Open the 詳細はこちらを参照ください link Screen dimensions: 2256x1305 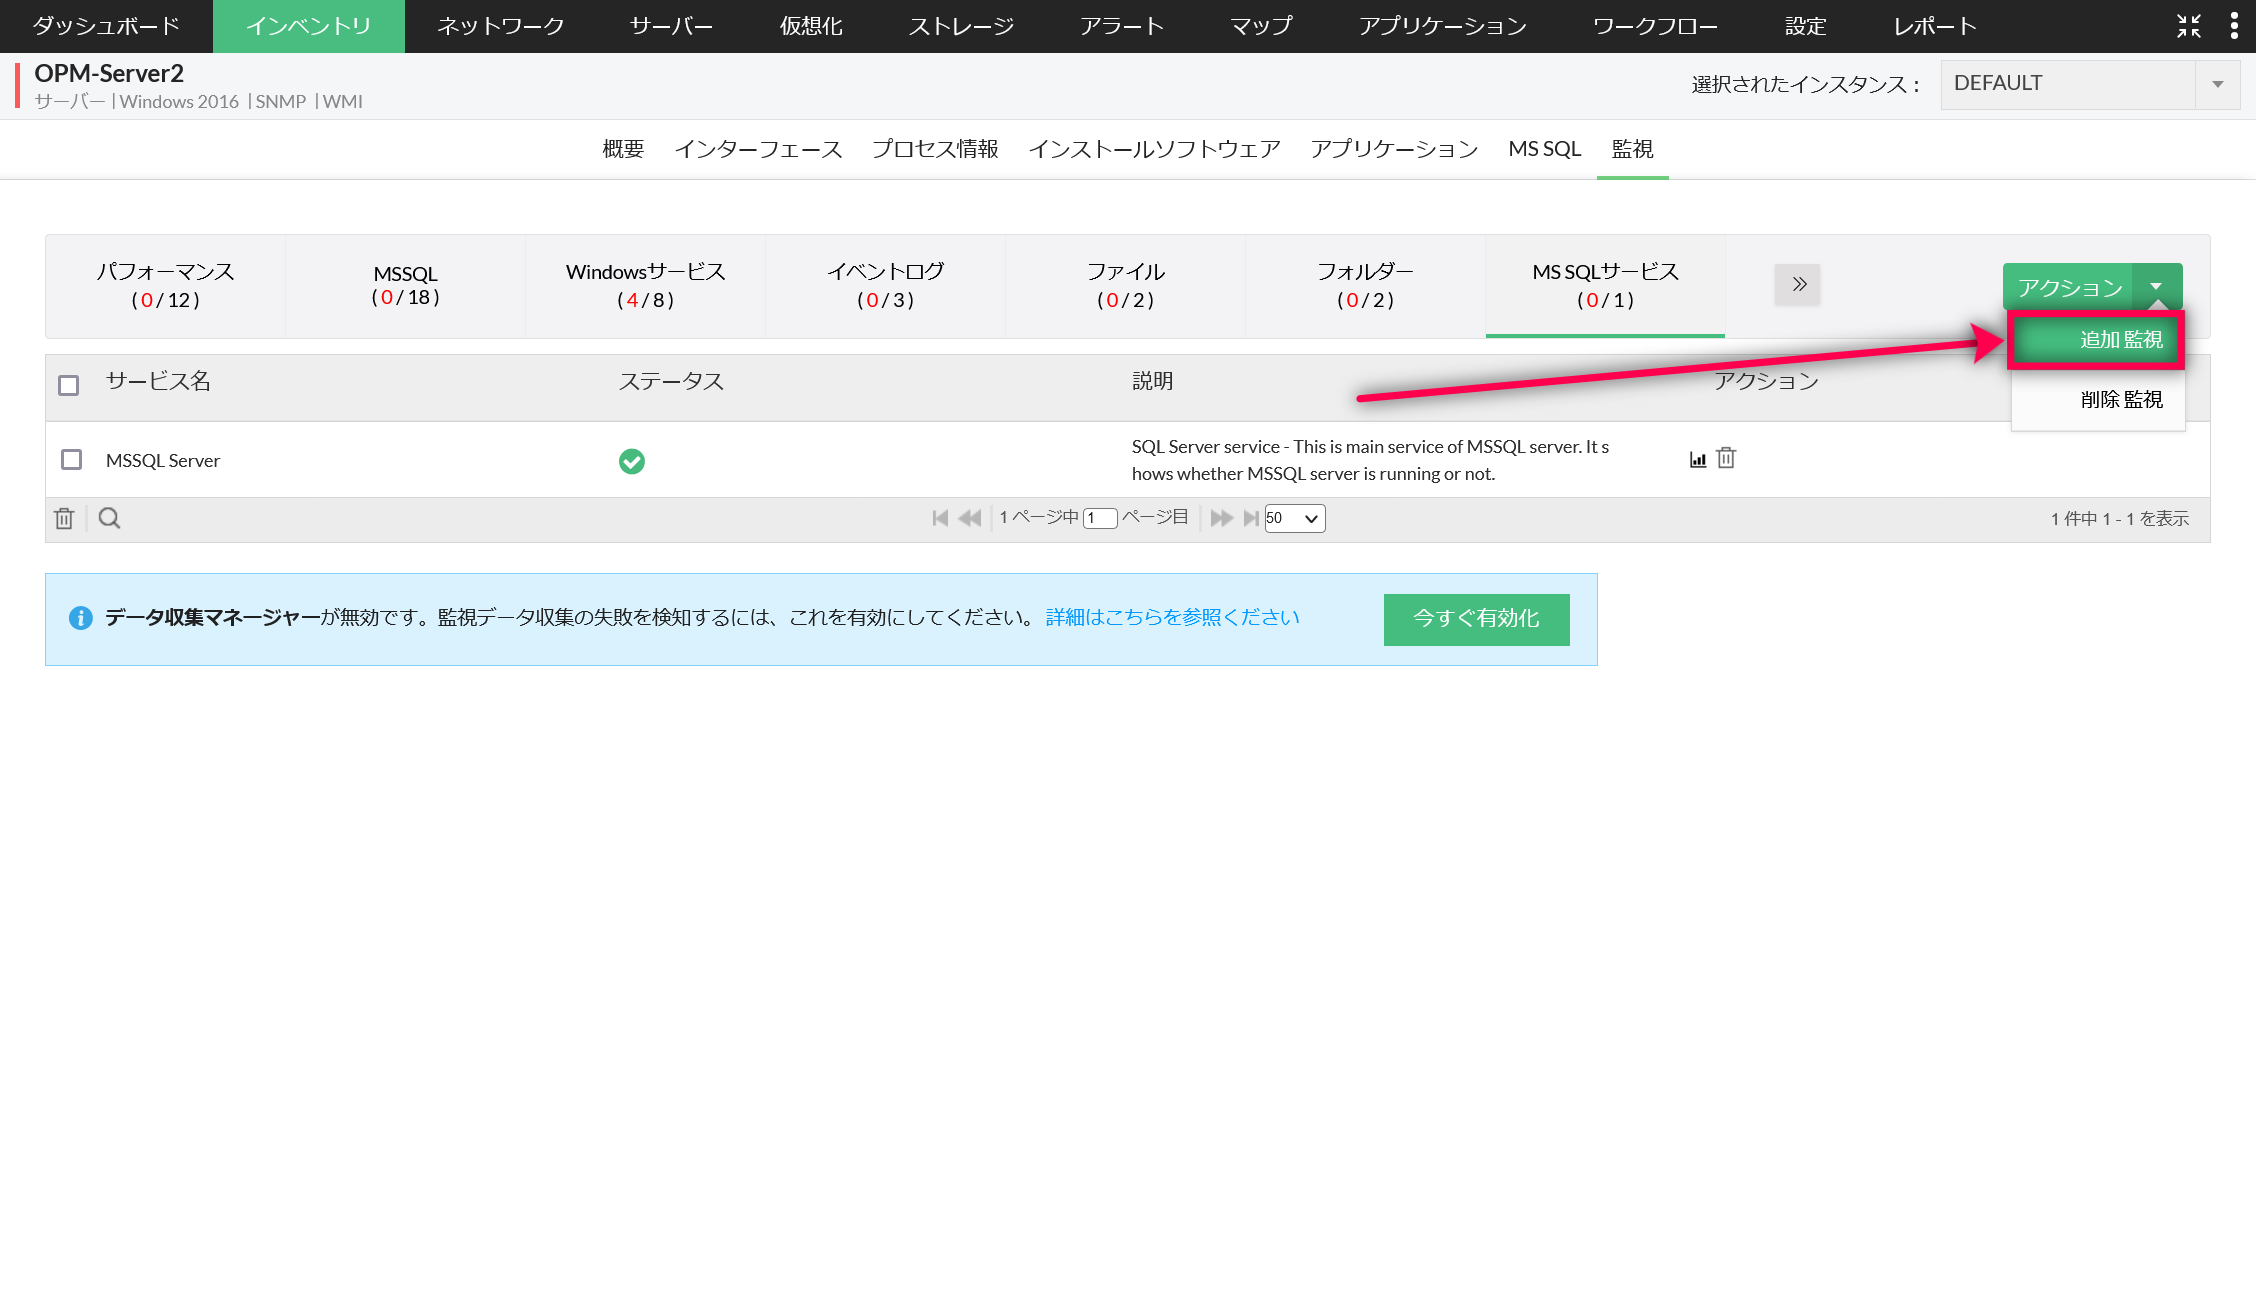1172,618
